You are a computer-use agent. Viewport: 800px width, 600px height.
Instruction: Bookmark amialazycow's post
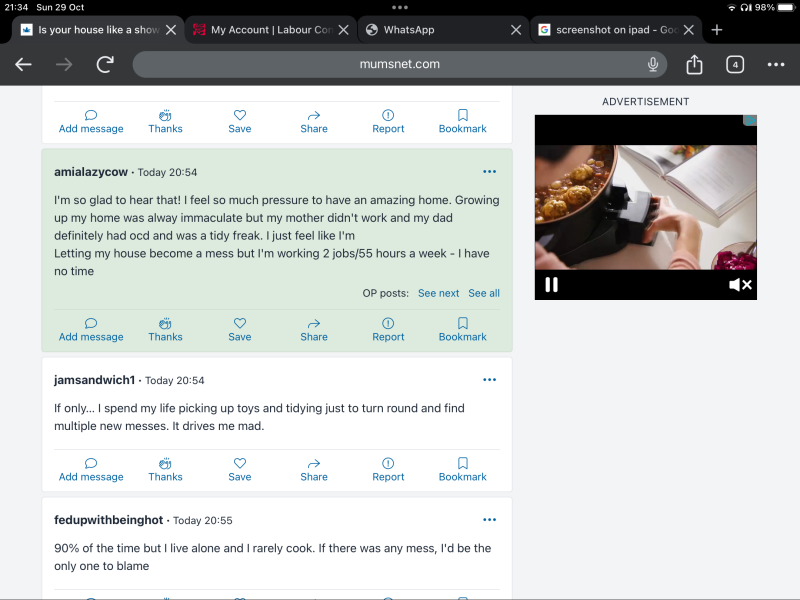pos(462,329)
